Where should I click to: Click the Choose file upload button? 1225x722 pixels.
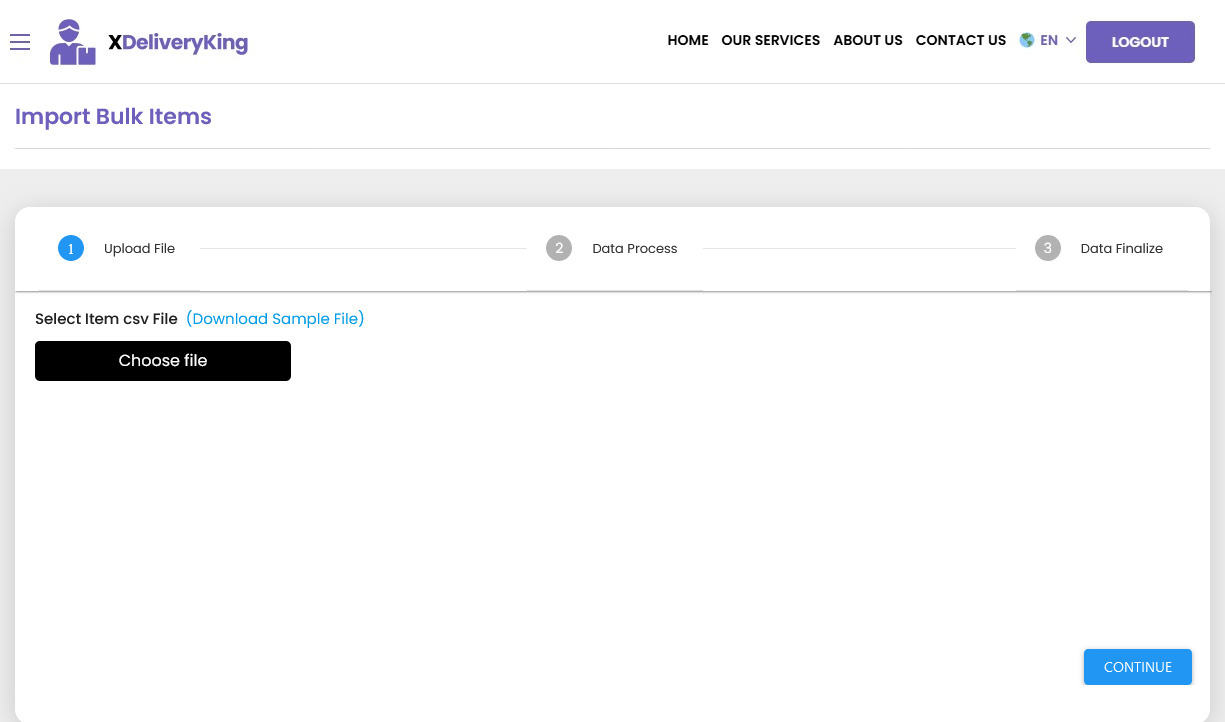pyautogui.click(x=163, y=361)
